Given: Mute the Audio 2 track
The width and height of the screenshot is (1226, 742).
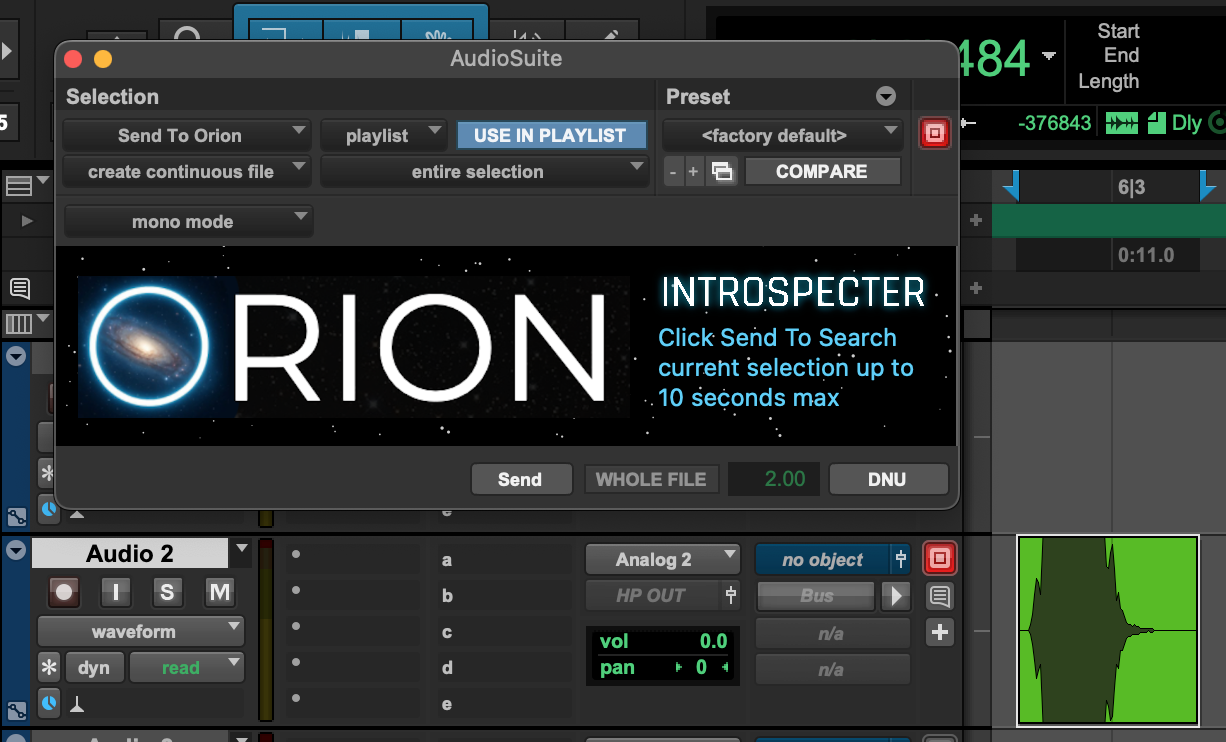Looking at the screenshot, I should tap(219, 592).
